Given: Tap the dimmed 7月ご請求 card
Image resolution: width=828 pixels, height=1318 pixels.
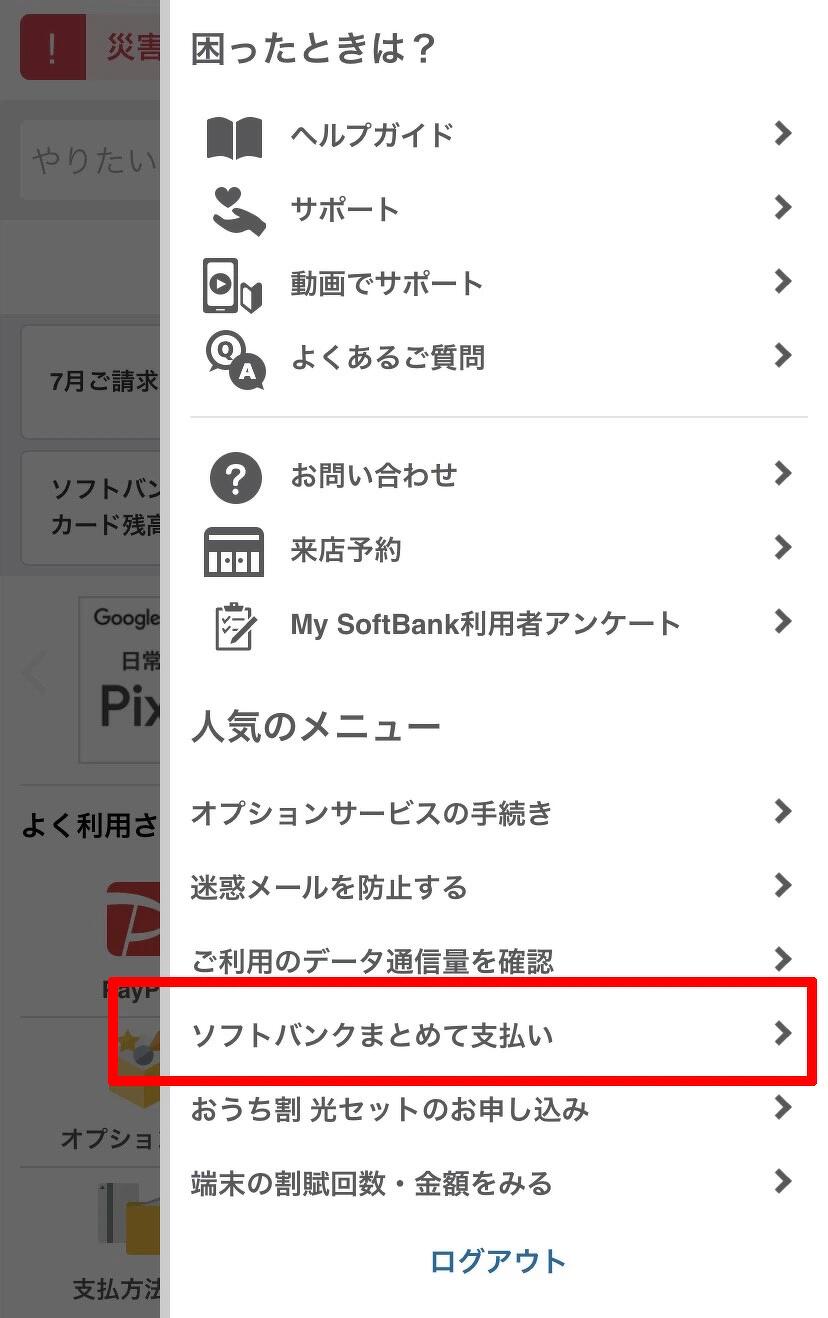Looking at the screenshot, I should [90, 382].
